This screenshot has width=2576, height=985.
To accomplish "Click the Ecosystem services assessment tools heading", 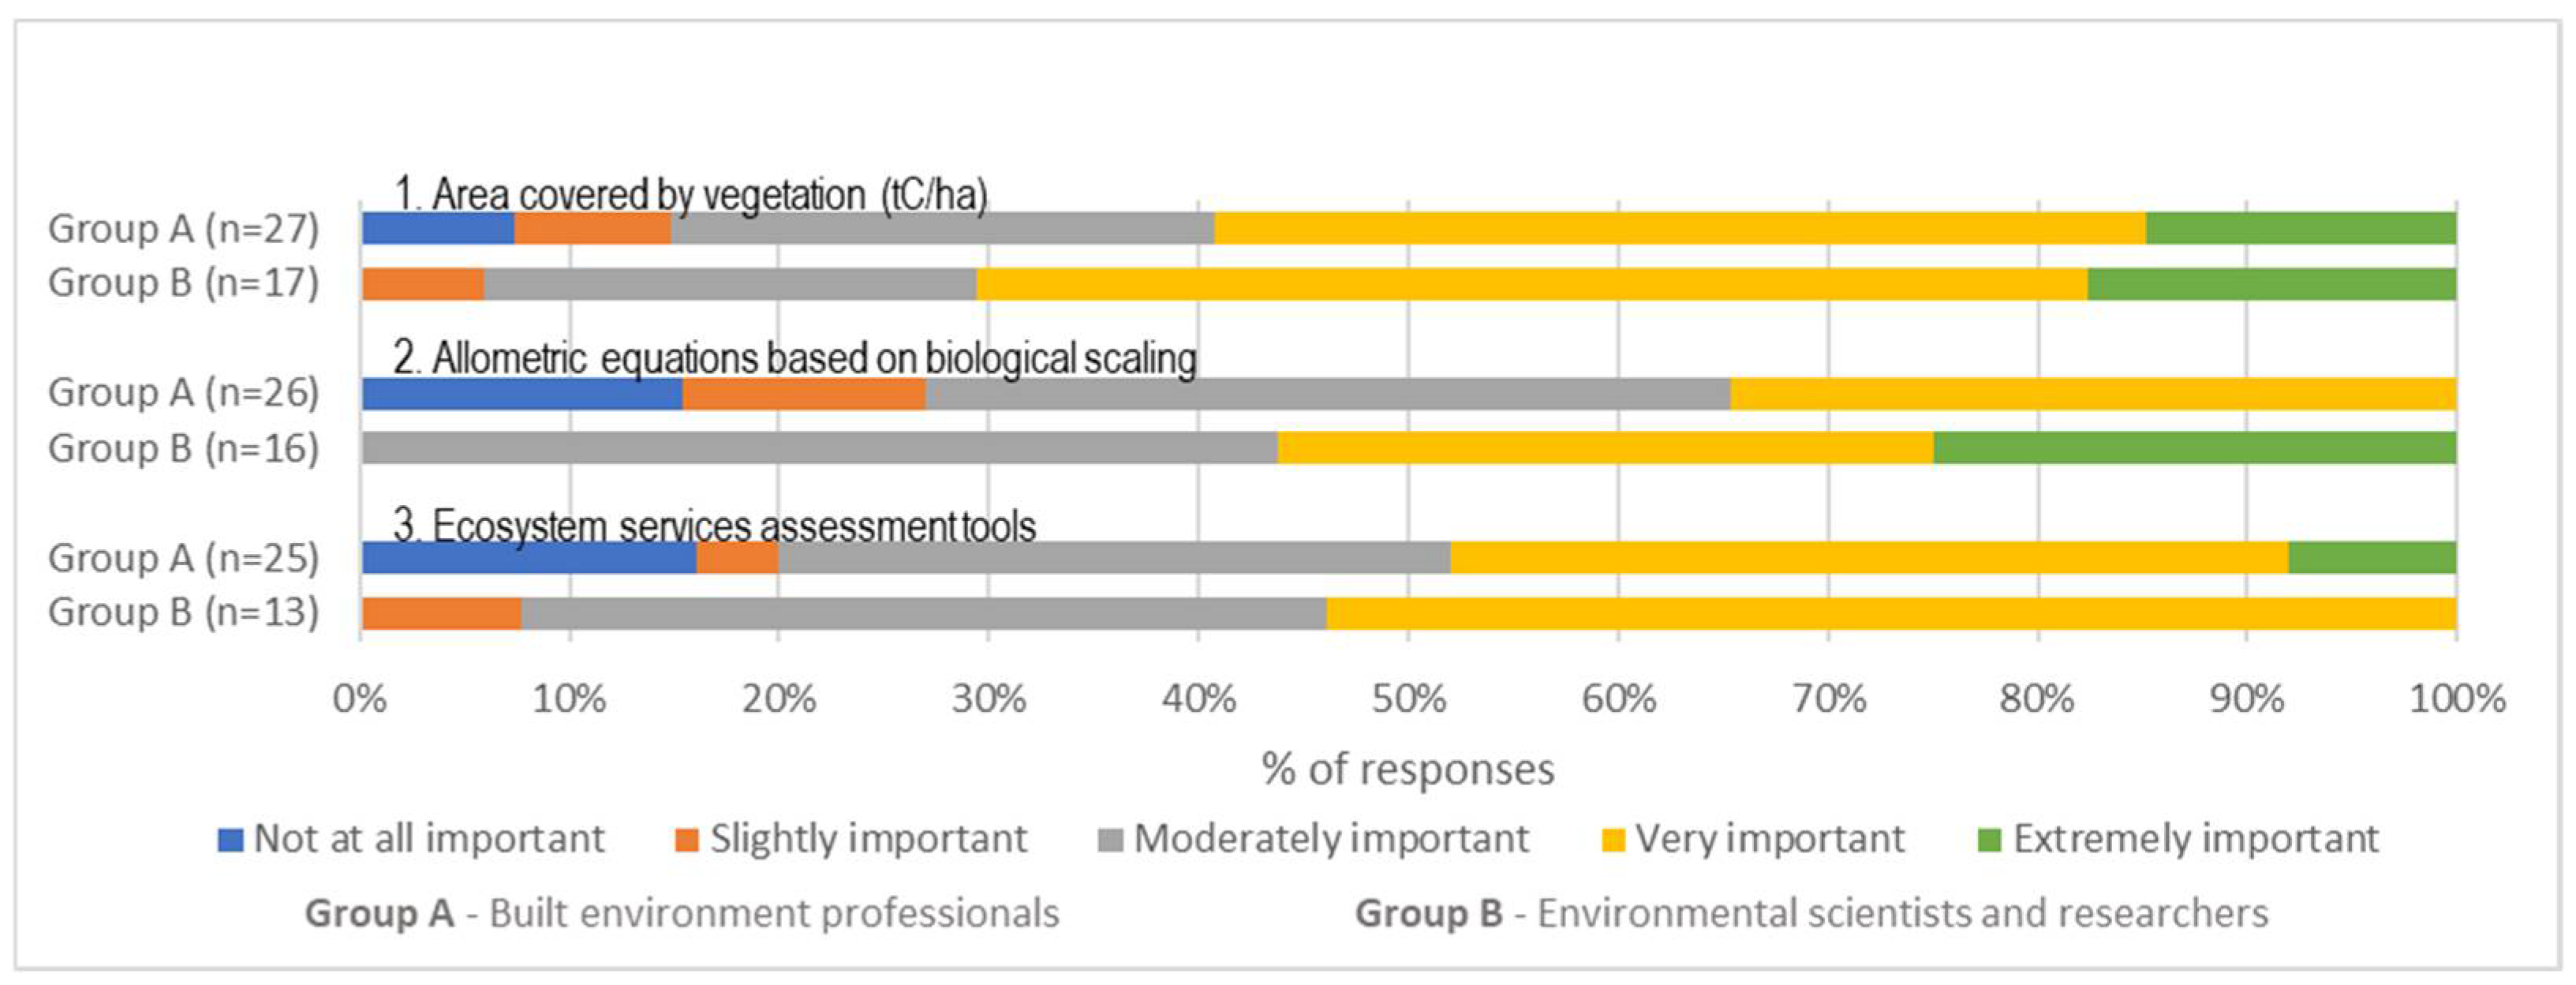I will [x=715, y=526].
